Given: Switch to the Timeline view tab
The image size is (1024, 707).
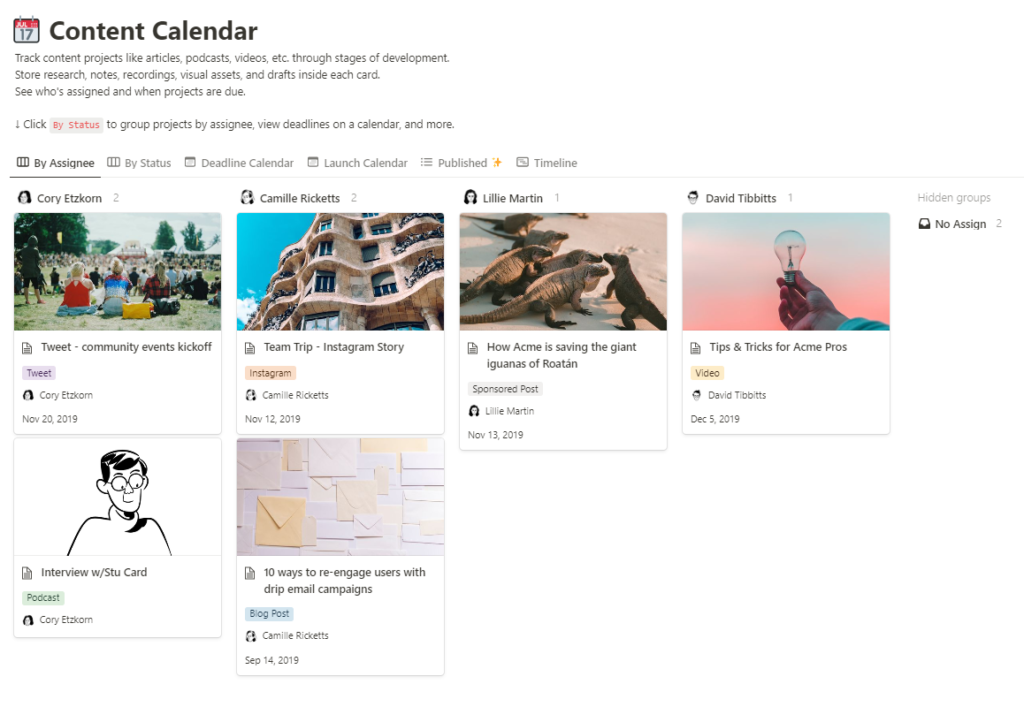Looking at the screenshot, I should click(547, 163).
